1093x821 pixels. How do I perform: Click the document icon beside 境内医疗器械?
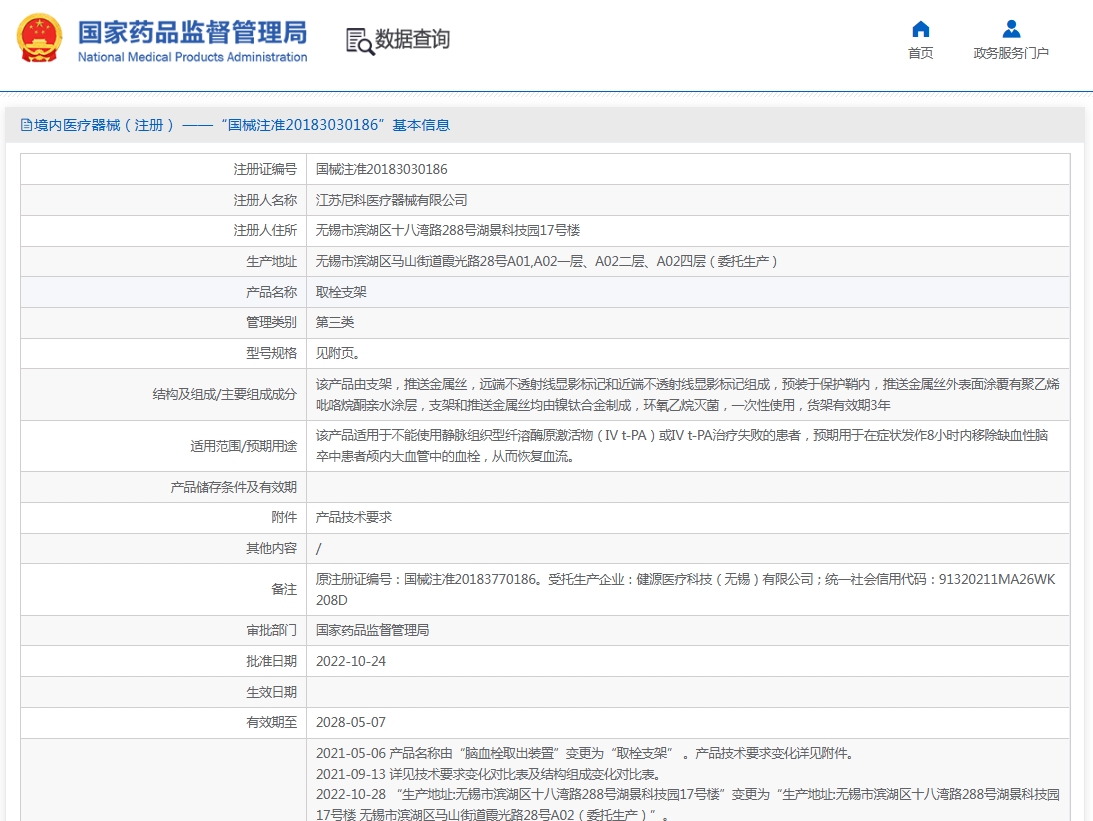(26, 125)
